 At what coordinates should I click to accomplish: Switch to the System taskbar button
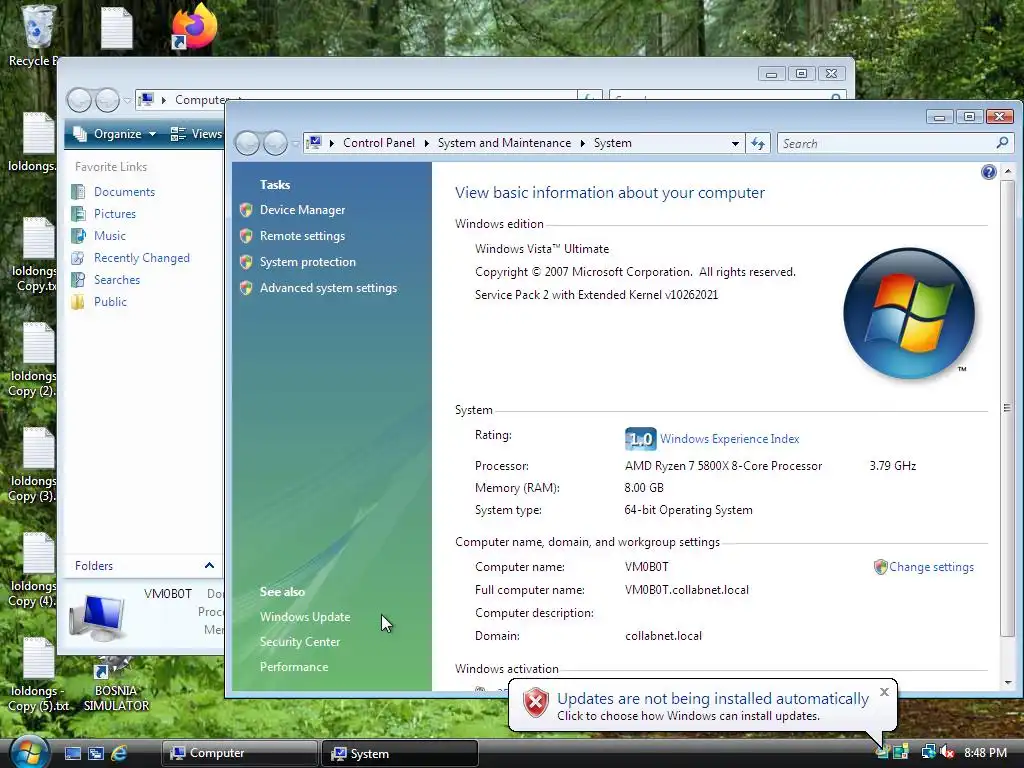point(400,753)
